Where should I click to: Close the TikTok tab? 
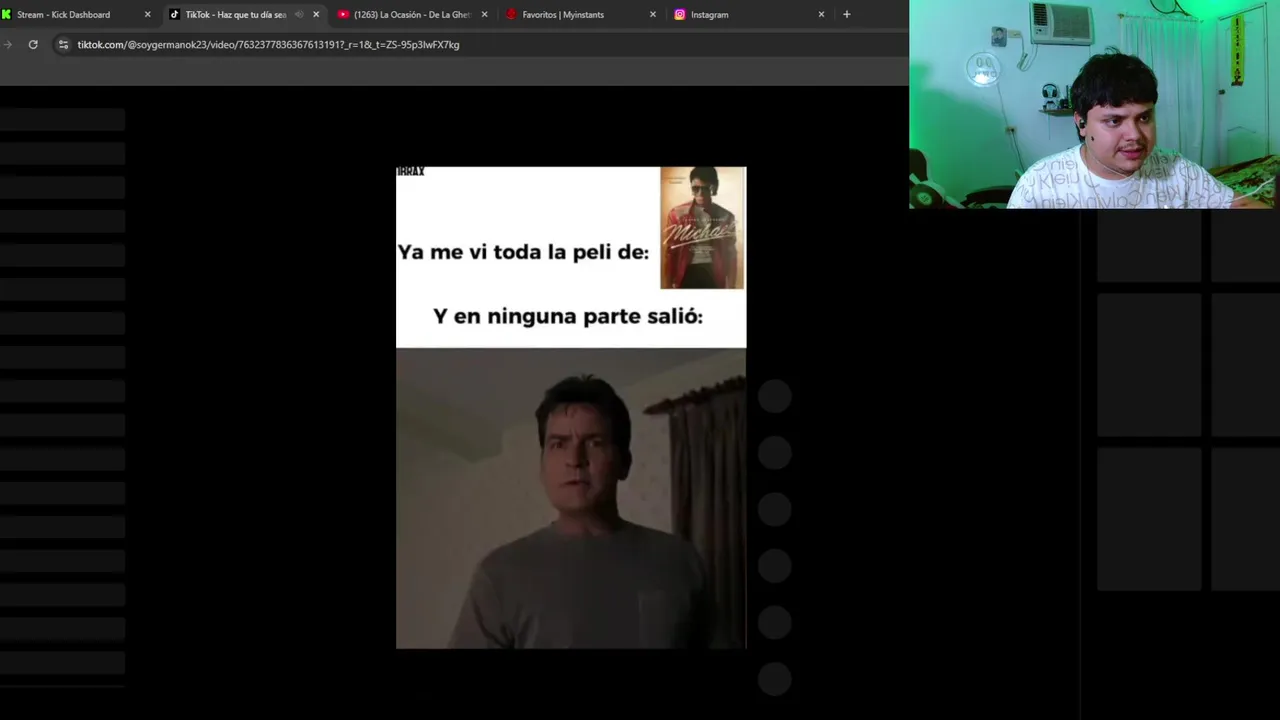point(316,15)
